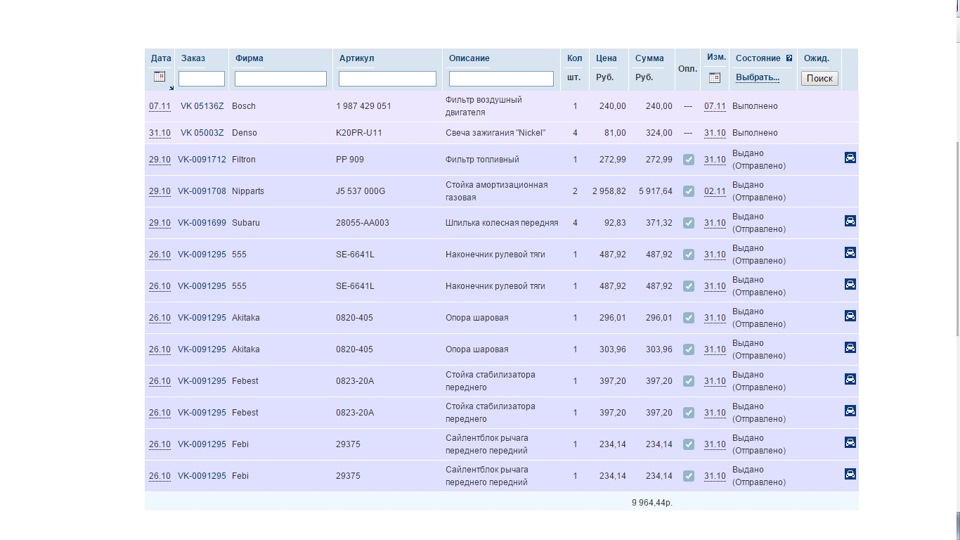This screenshot has width=960, height=540.
Task: Select order number VK-0091708
Action: tap(202, 191)
